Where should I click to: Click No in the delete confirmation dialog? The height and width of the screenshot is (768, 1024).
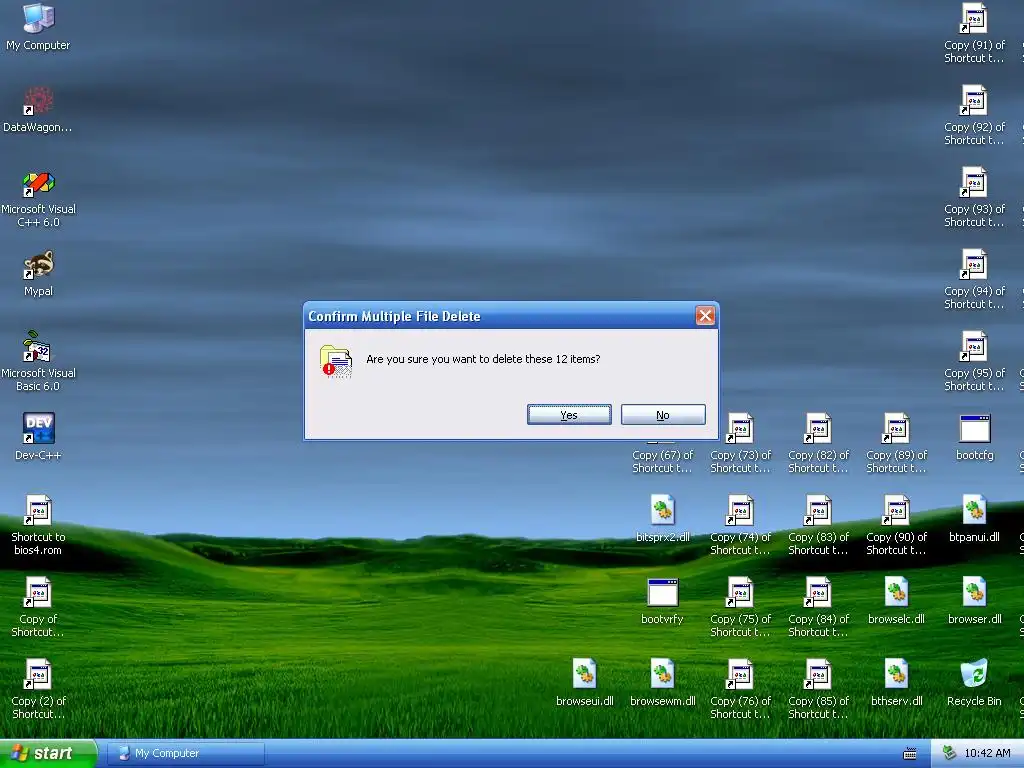coord(663,415)
